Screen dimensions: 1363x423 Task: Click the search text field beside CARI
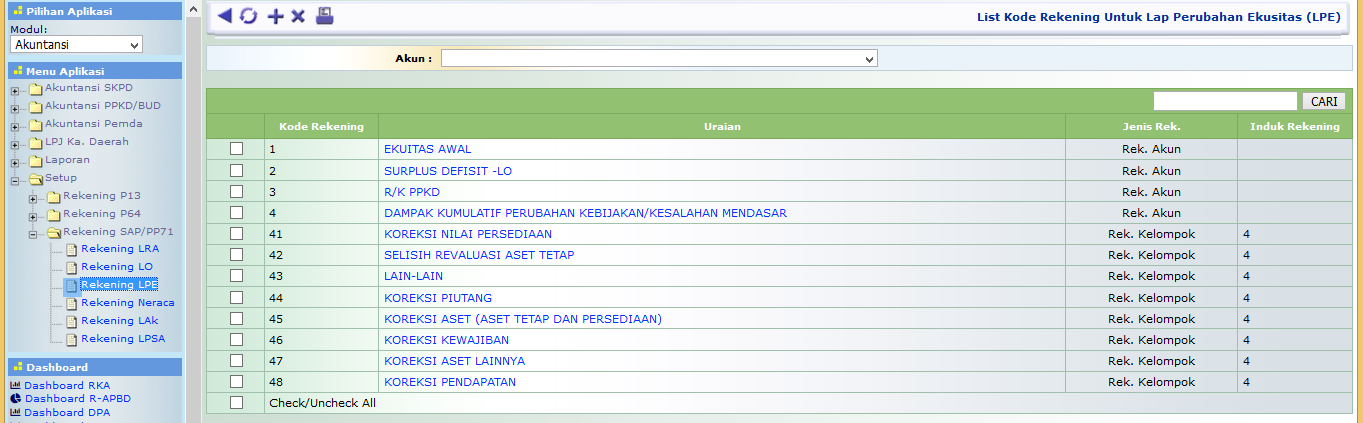[x=1224, y=101]
